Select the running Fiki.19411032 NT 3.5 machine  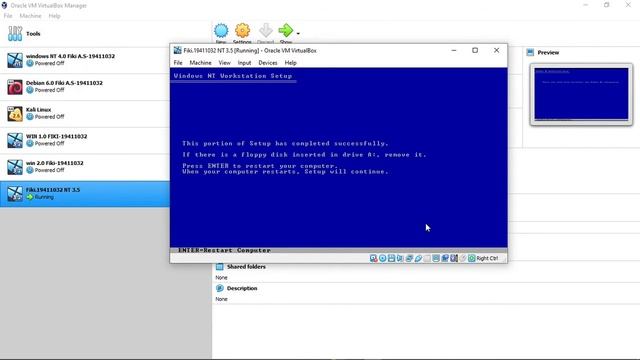click(x=84, y=194)
